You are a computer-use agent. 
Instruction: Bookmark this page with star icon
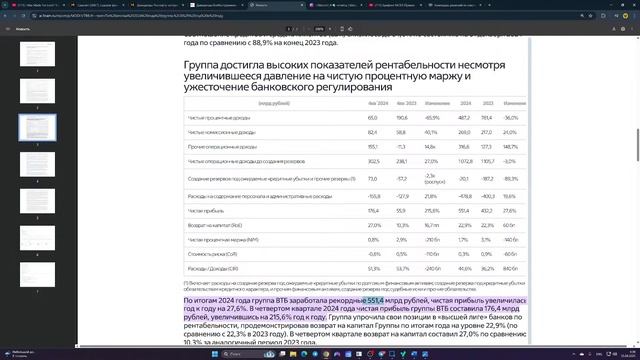click(590, 16)
